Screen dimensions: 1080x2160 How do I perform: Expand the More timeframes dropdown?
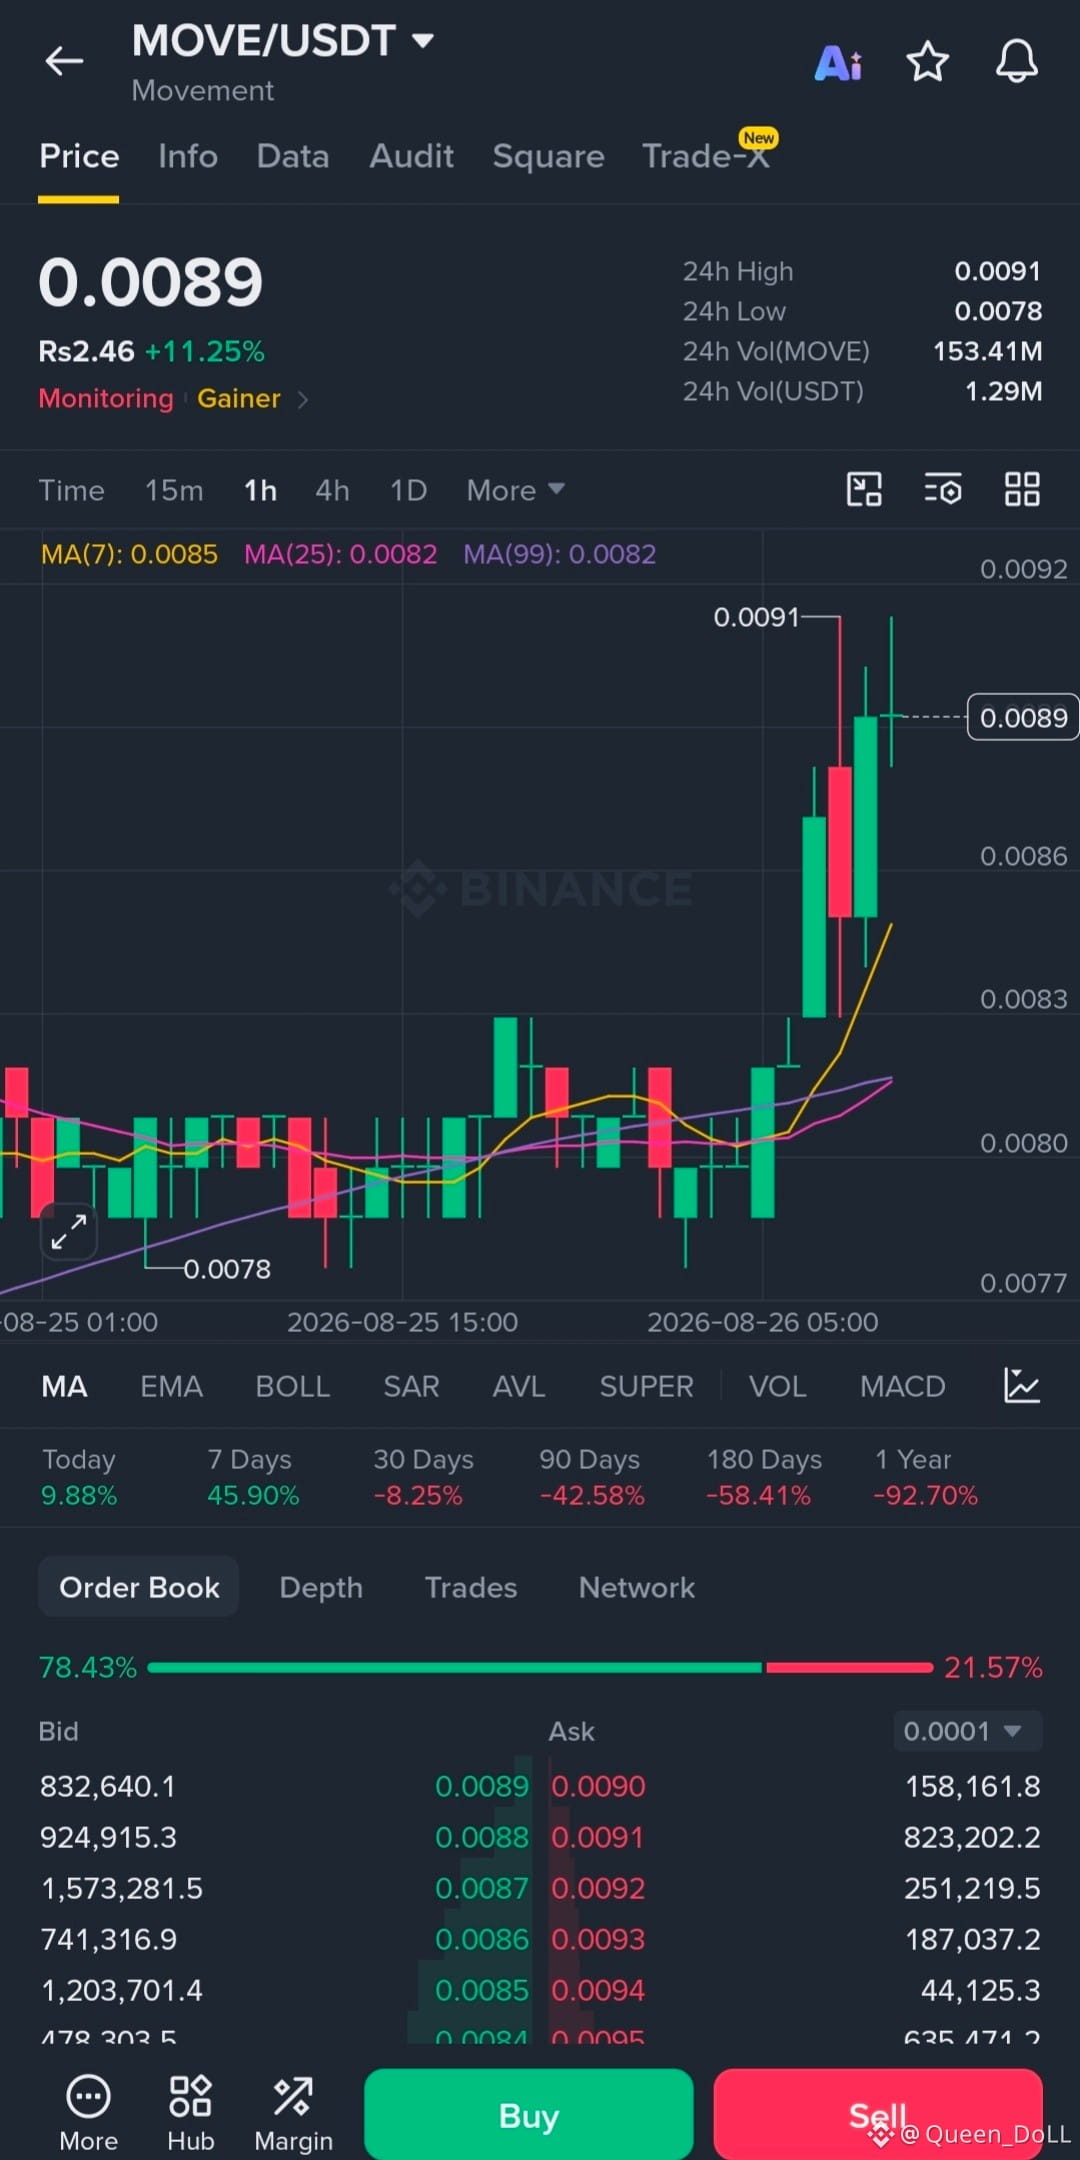(x=515, y=490)
